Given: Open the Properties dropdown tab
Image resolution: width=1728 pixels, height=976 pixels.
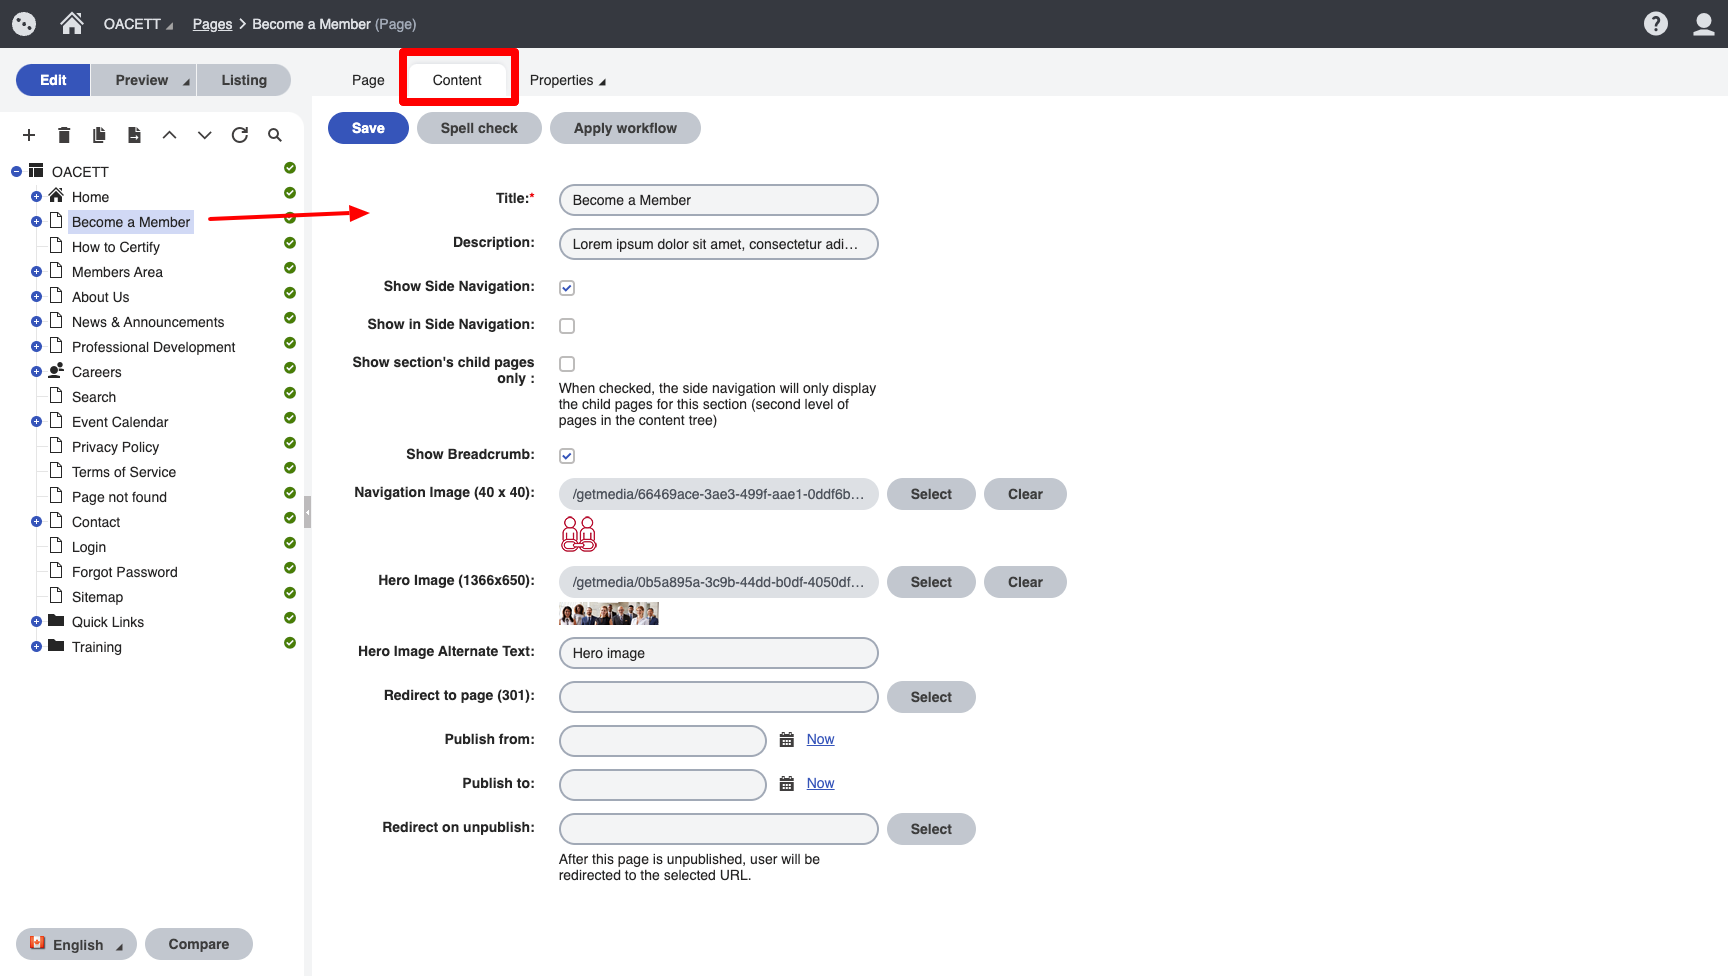Looking at the screenshot, I should pyautogui.click(x=567, y=80).
